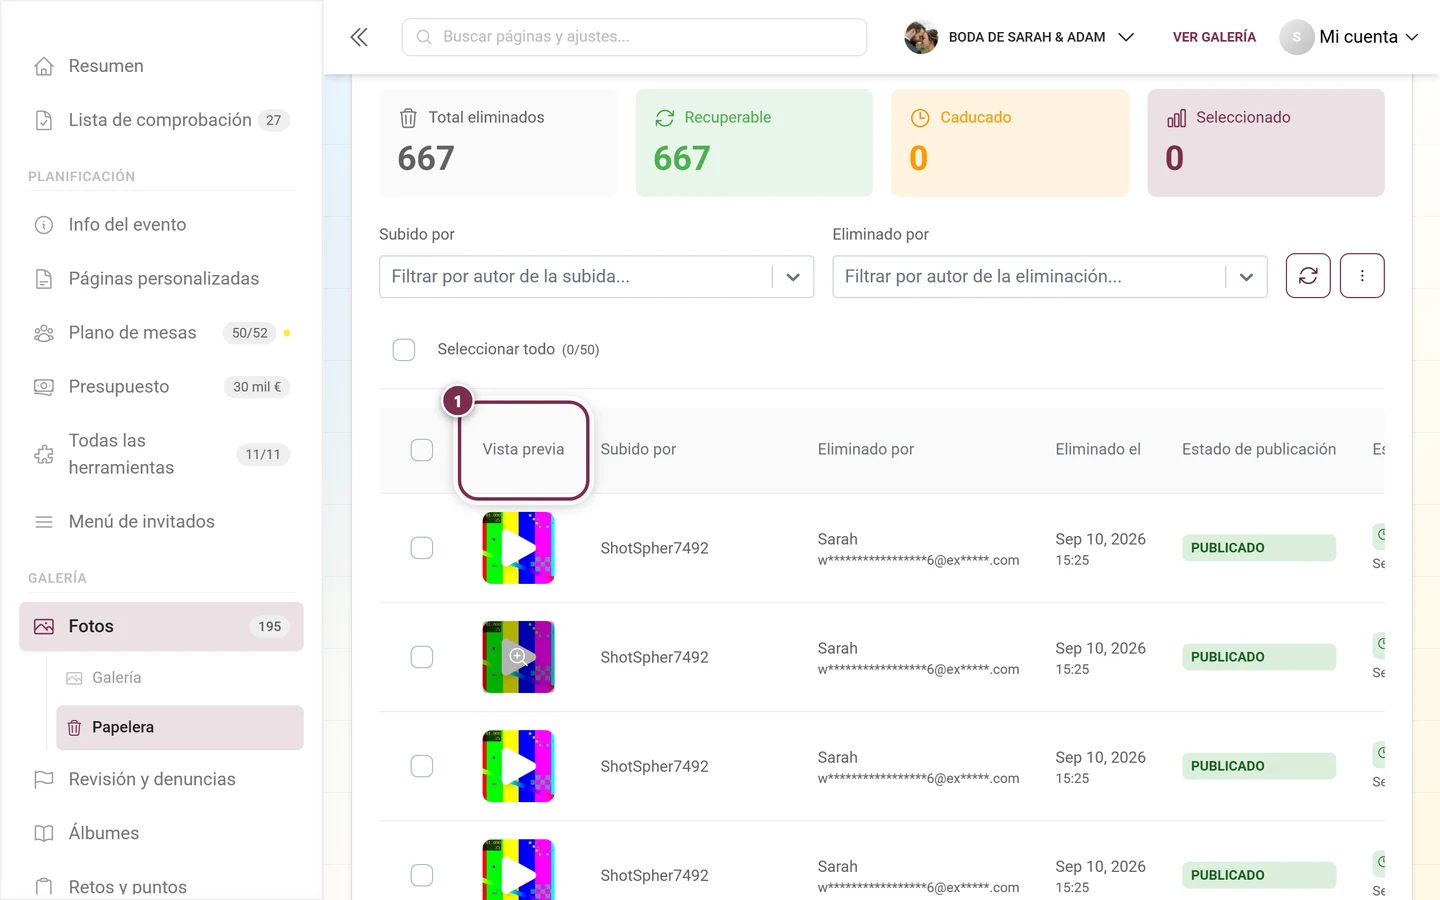Click the refresh trash list icon button

click(1308, 276)
